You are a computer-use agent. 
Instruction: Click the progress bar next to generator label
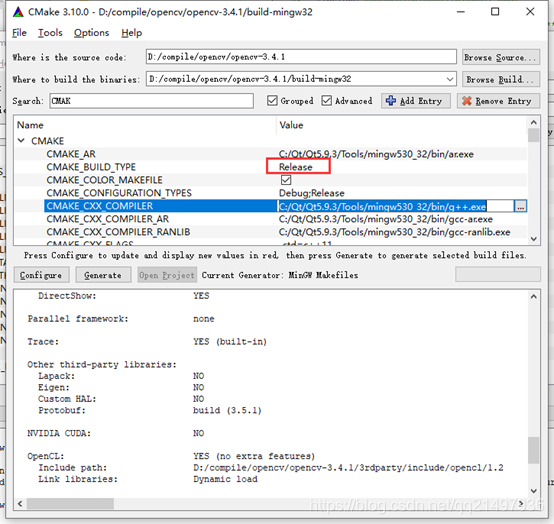coord(498,275)
